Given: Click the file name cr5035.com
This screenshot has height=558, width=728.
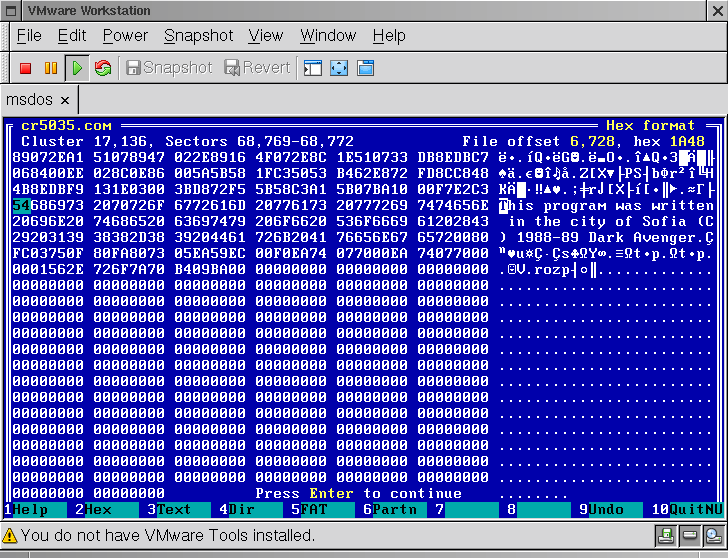Looking at the screenshot, I should coord(66,126).
